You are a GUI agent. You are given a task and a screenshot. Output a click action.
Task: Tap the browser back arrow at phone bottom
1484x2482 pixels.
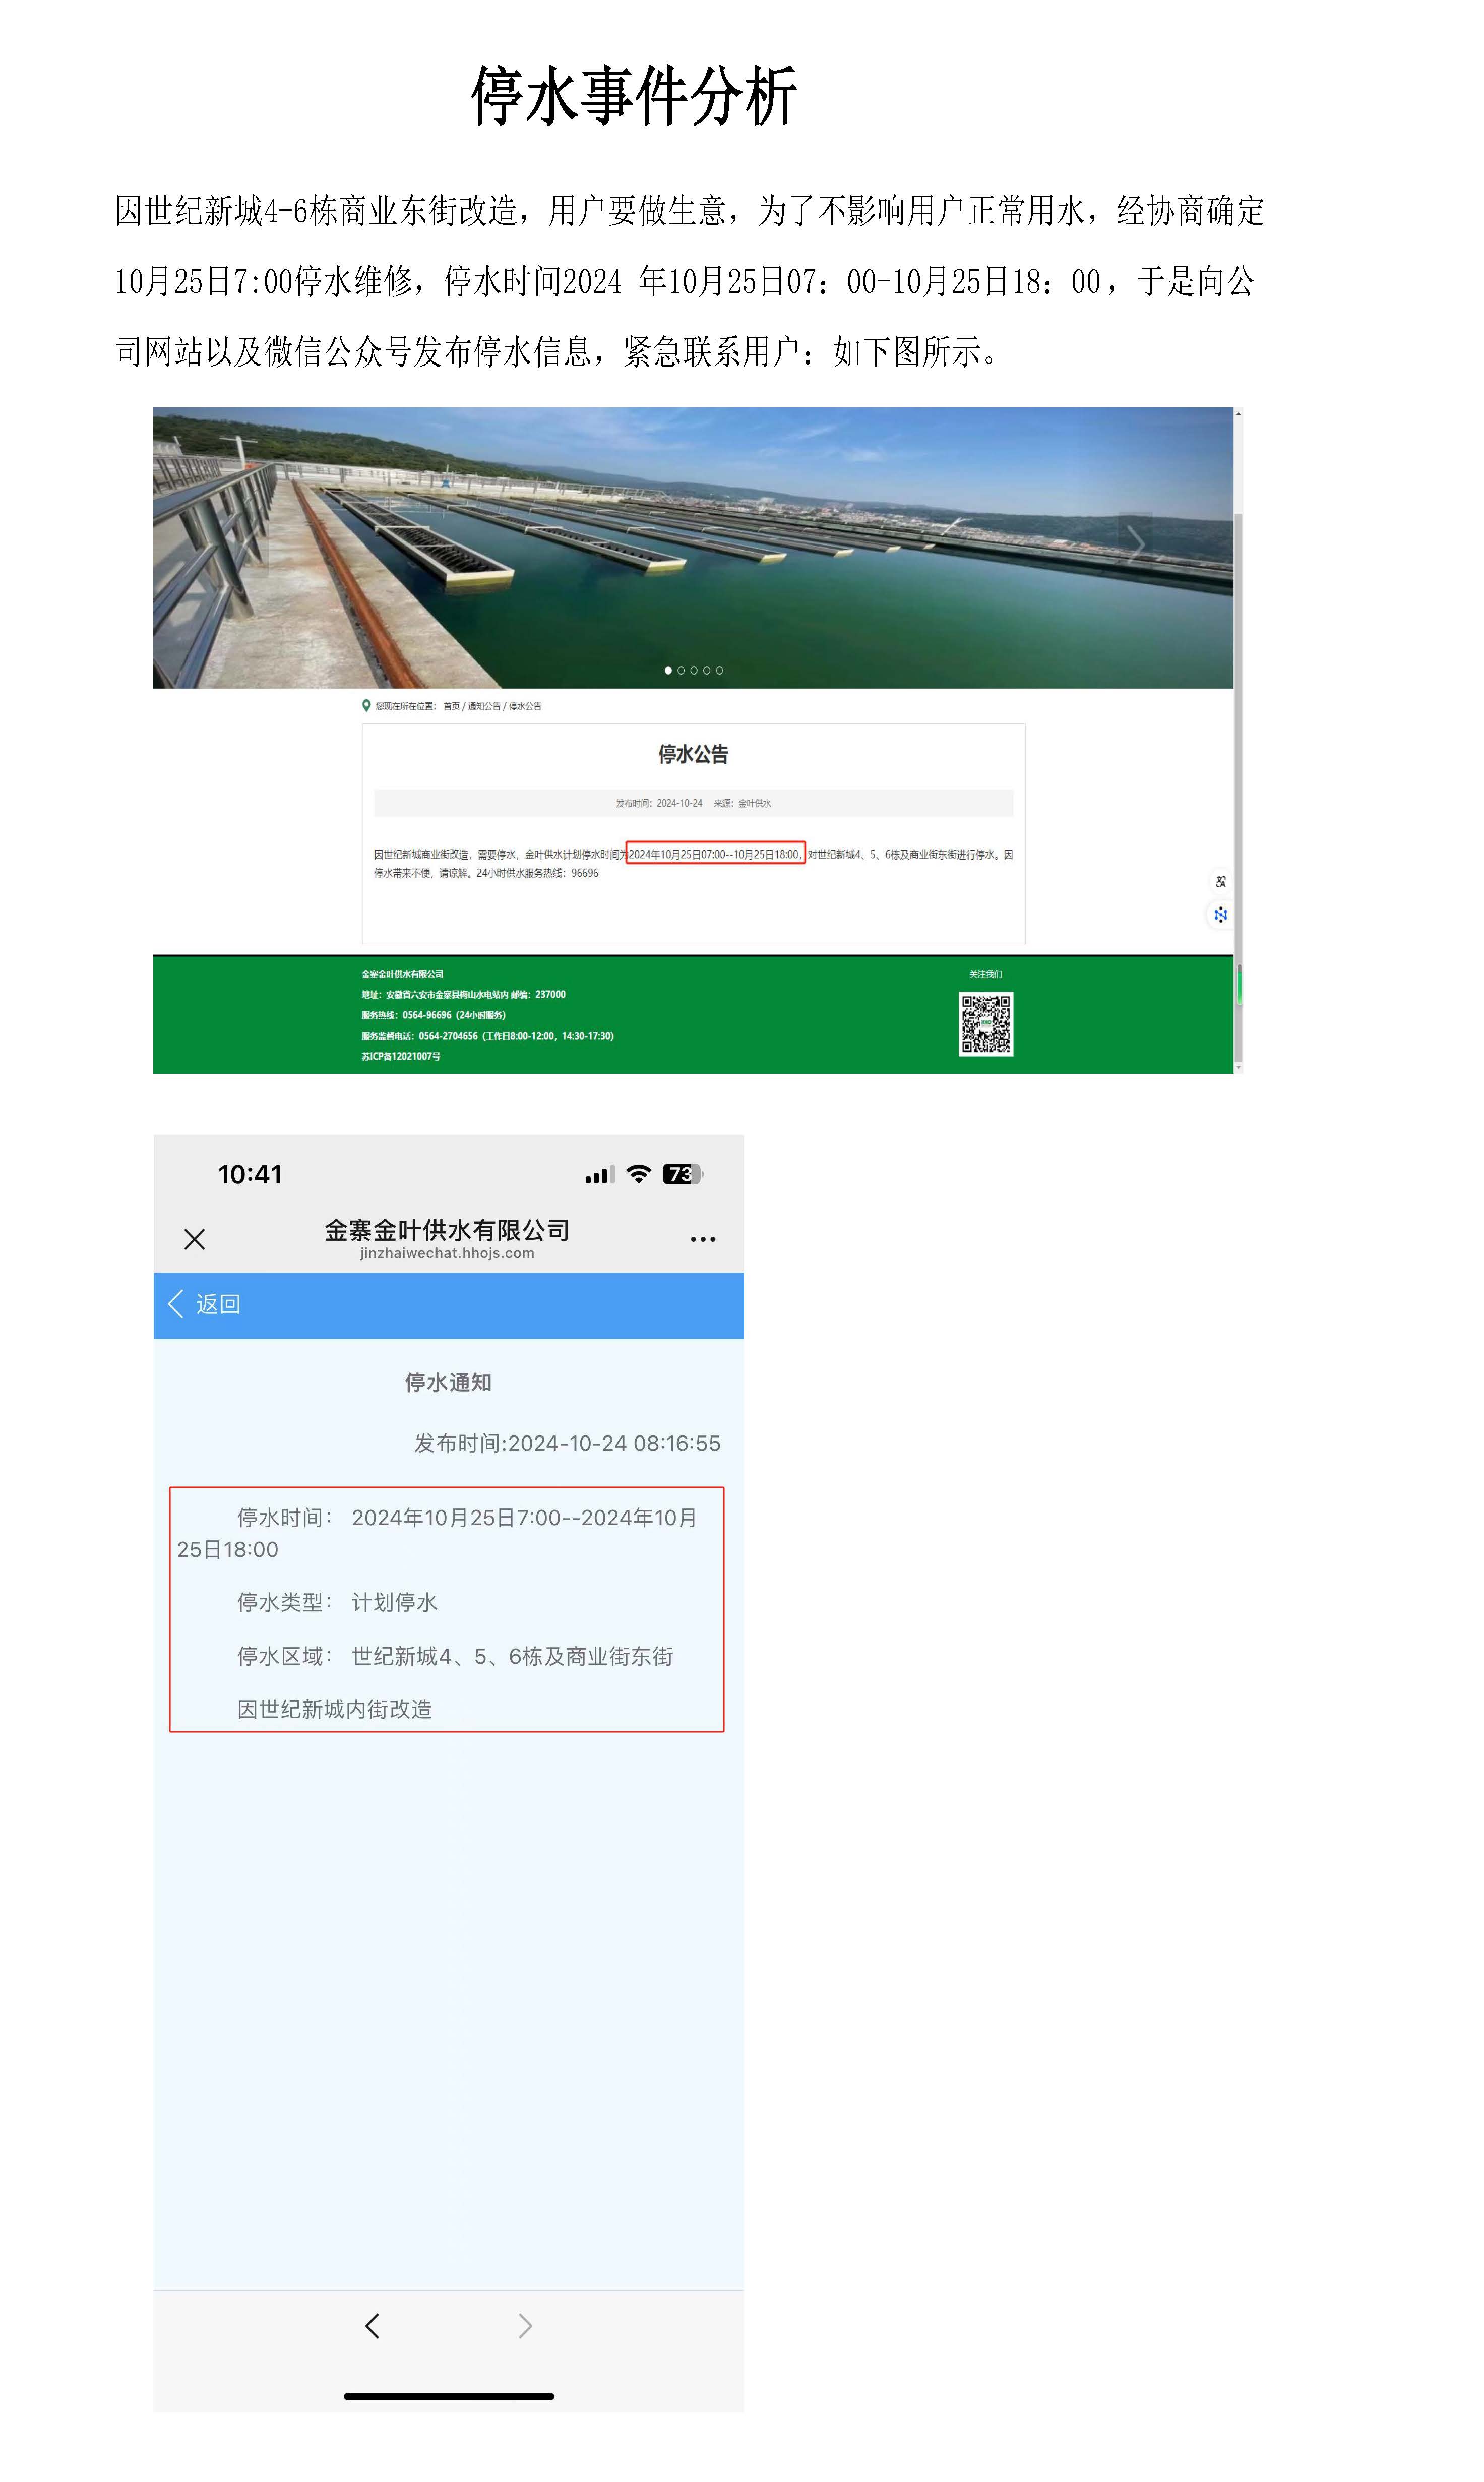pos(373,2326)
